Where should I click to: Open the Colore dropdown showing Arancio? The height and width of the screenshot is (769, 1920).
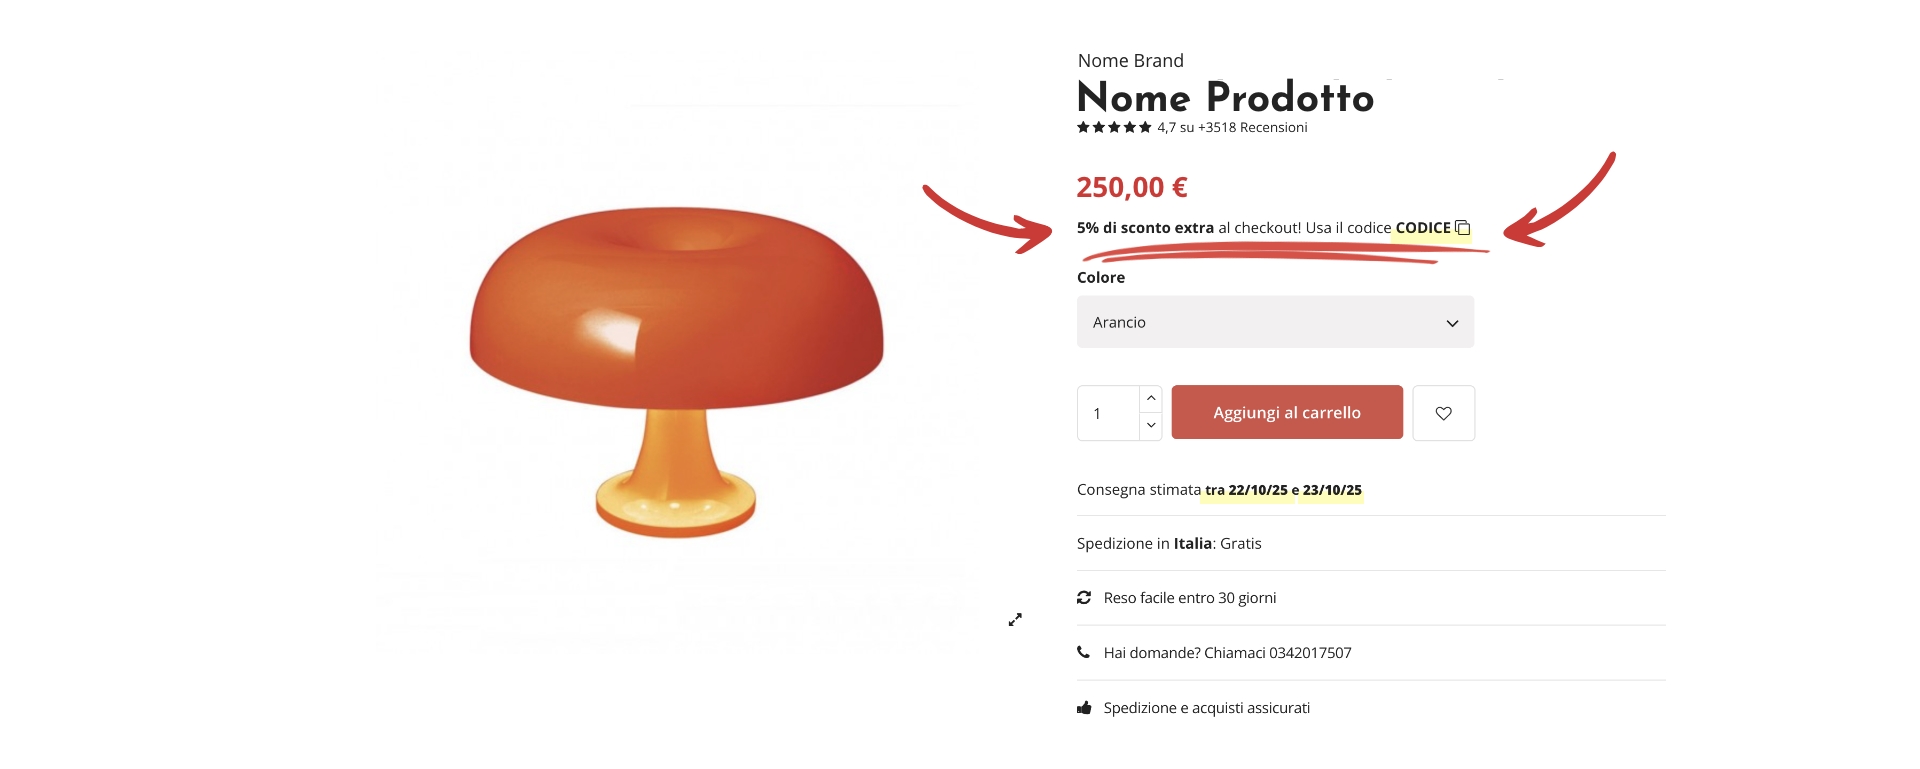tap(1274, 322)
